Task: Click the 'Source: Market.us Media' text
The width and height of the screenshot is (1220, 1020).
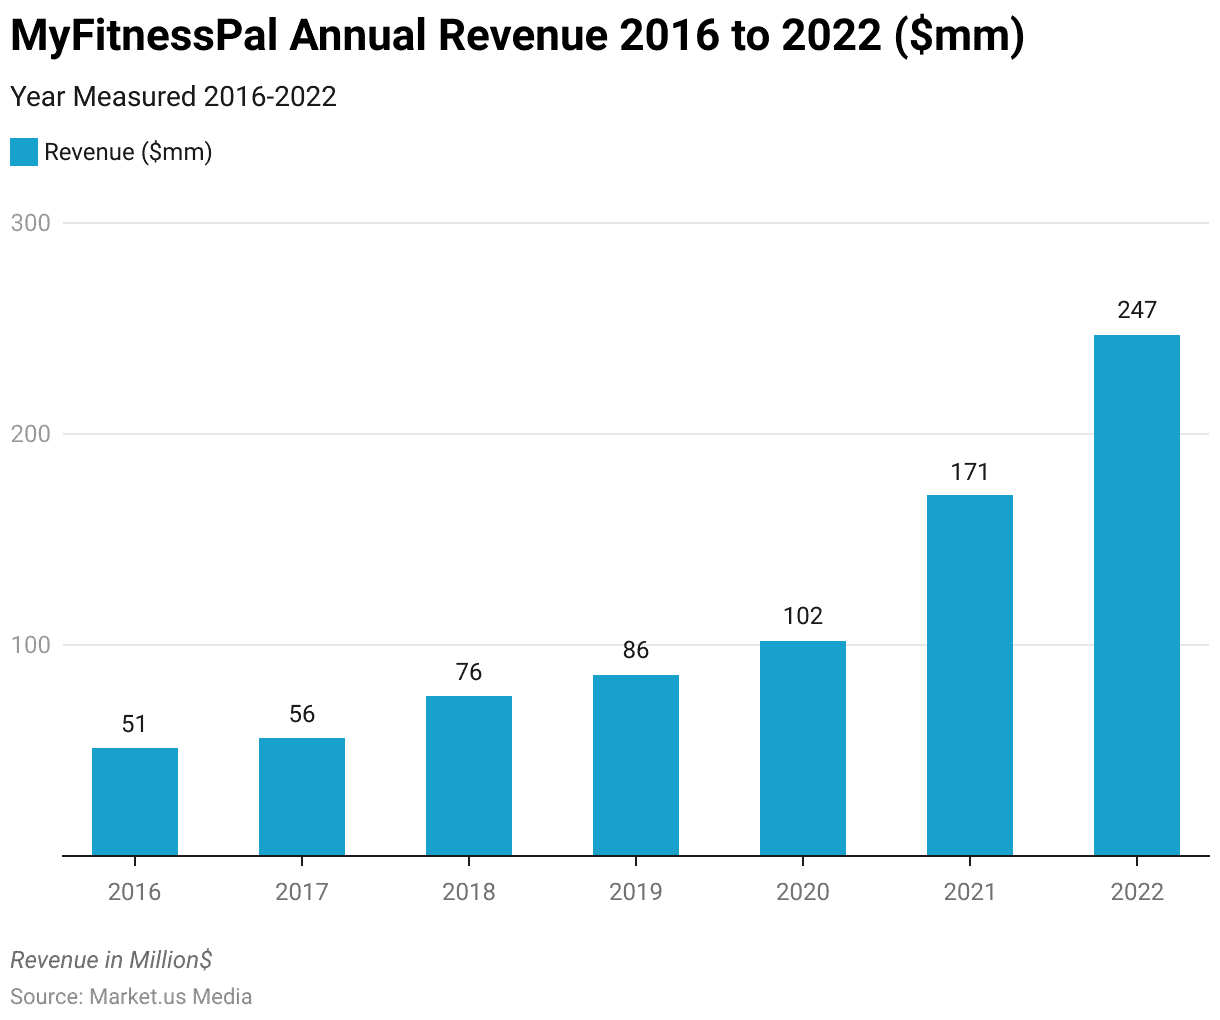Action: pyautogui.click(x=131, y=996)
